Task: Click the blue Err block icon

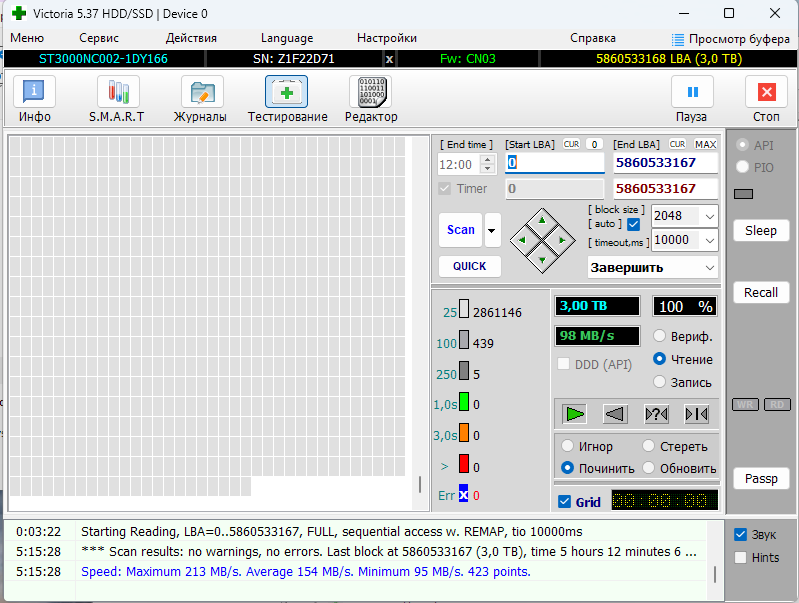Action: pyautogui.click(x=463, y=493)
